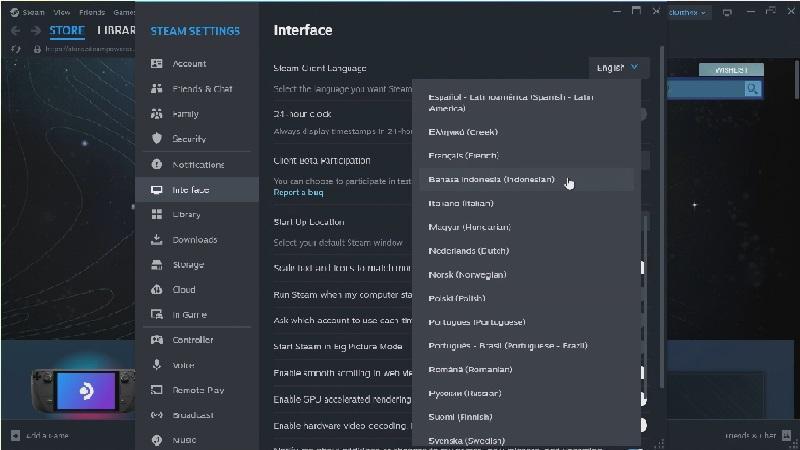800x450 pixels.
Task: Click the Friends & Chat sidebar icon
Action: pos(157,88)
